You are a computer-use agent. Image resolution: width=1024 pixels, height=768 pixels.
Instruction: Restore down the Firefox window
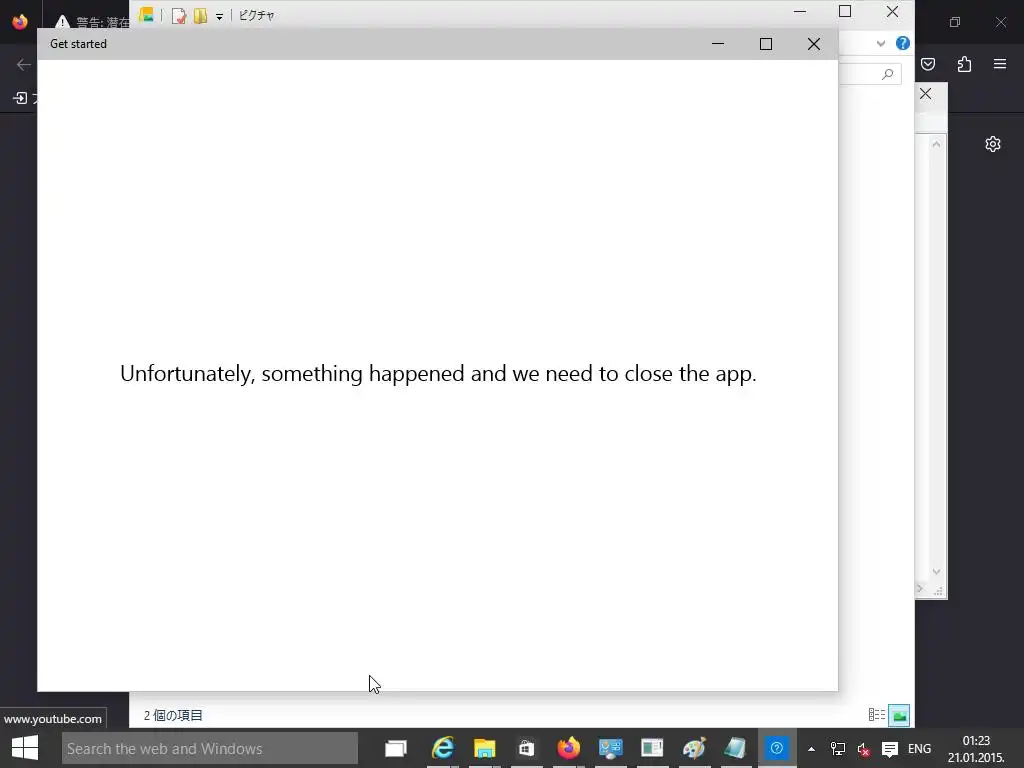click(x=955, y=22)
